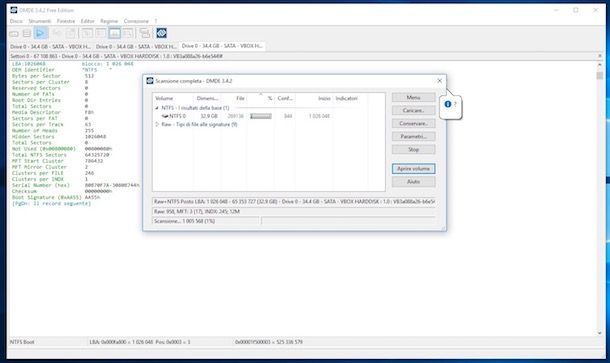Viewport: 610px width, 363px height.
Task: Open the Disco menu
Action: [x=16, y=21]
